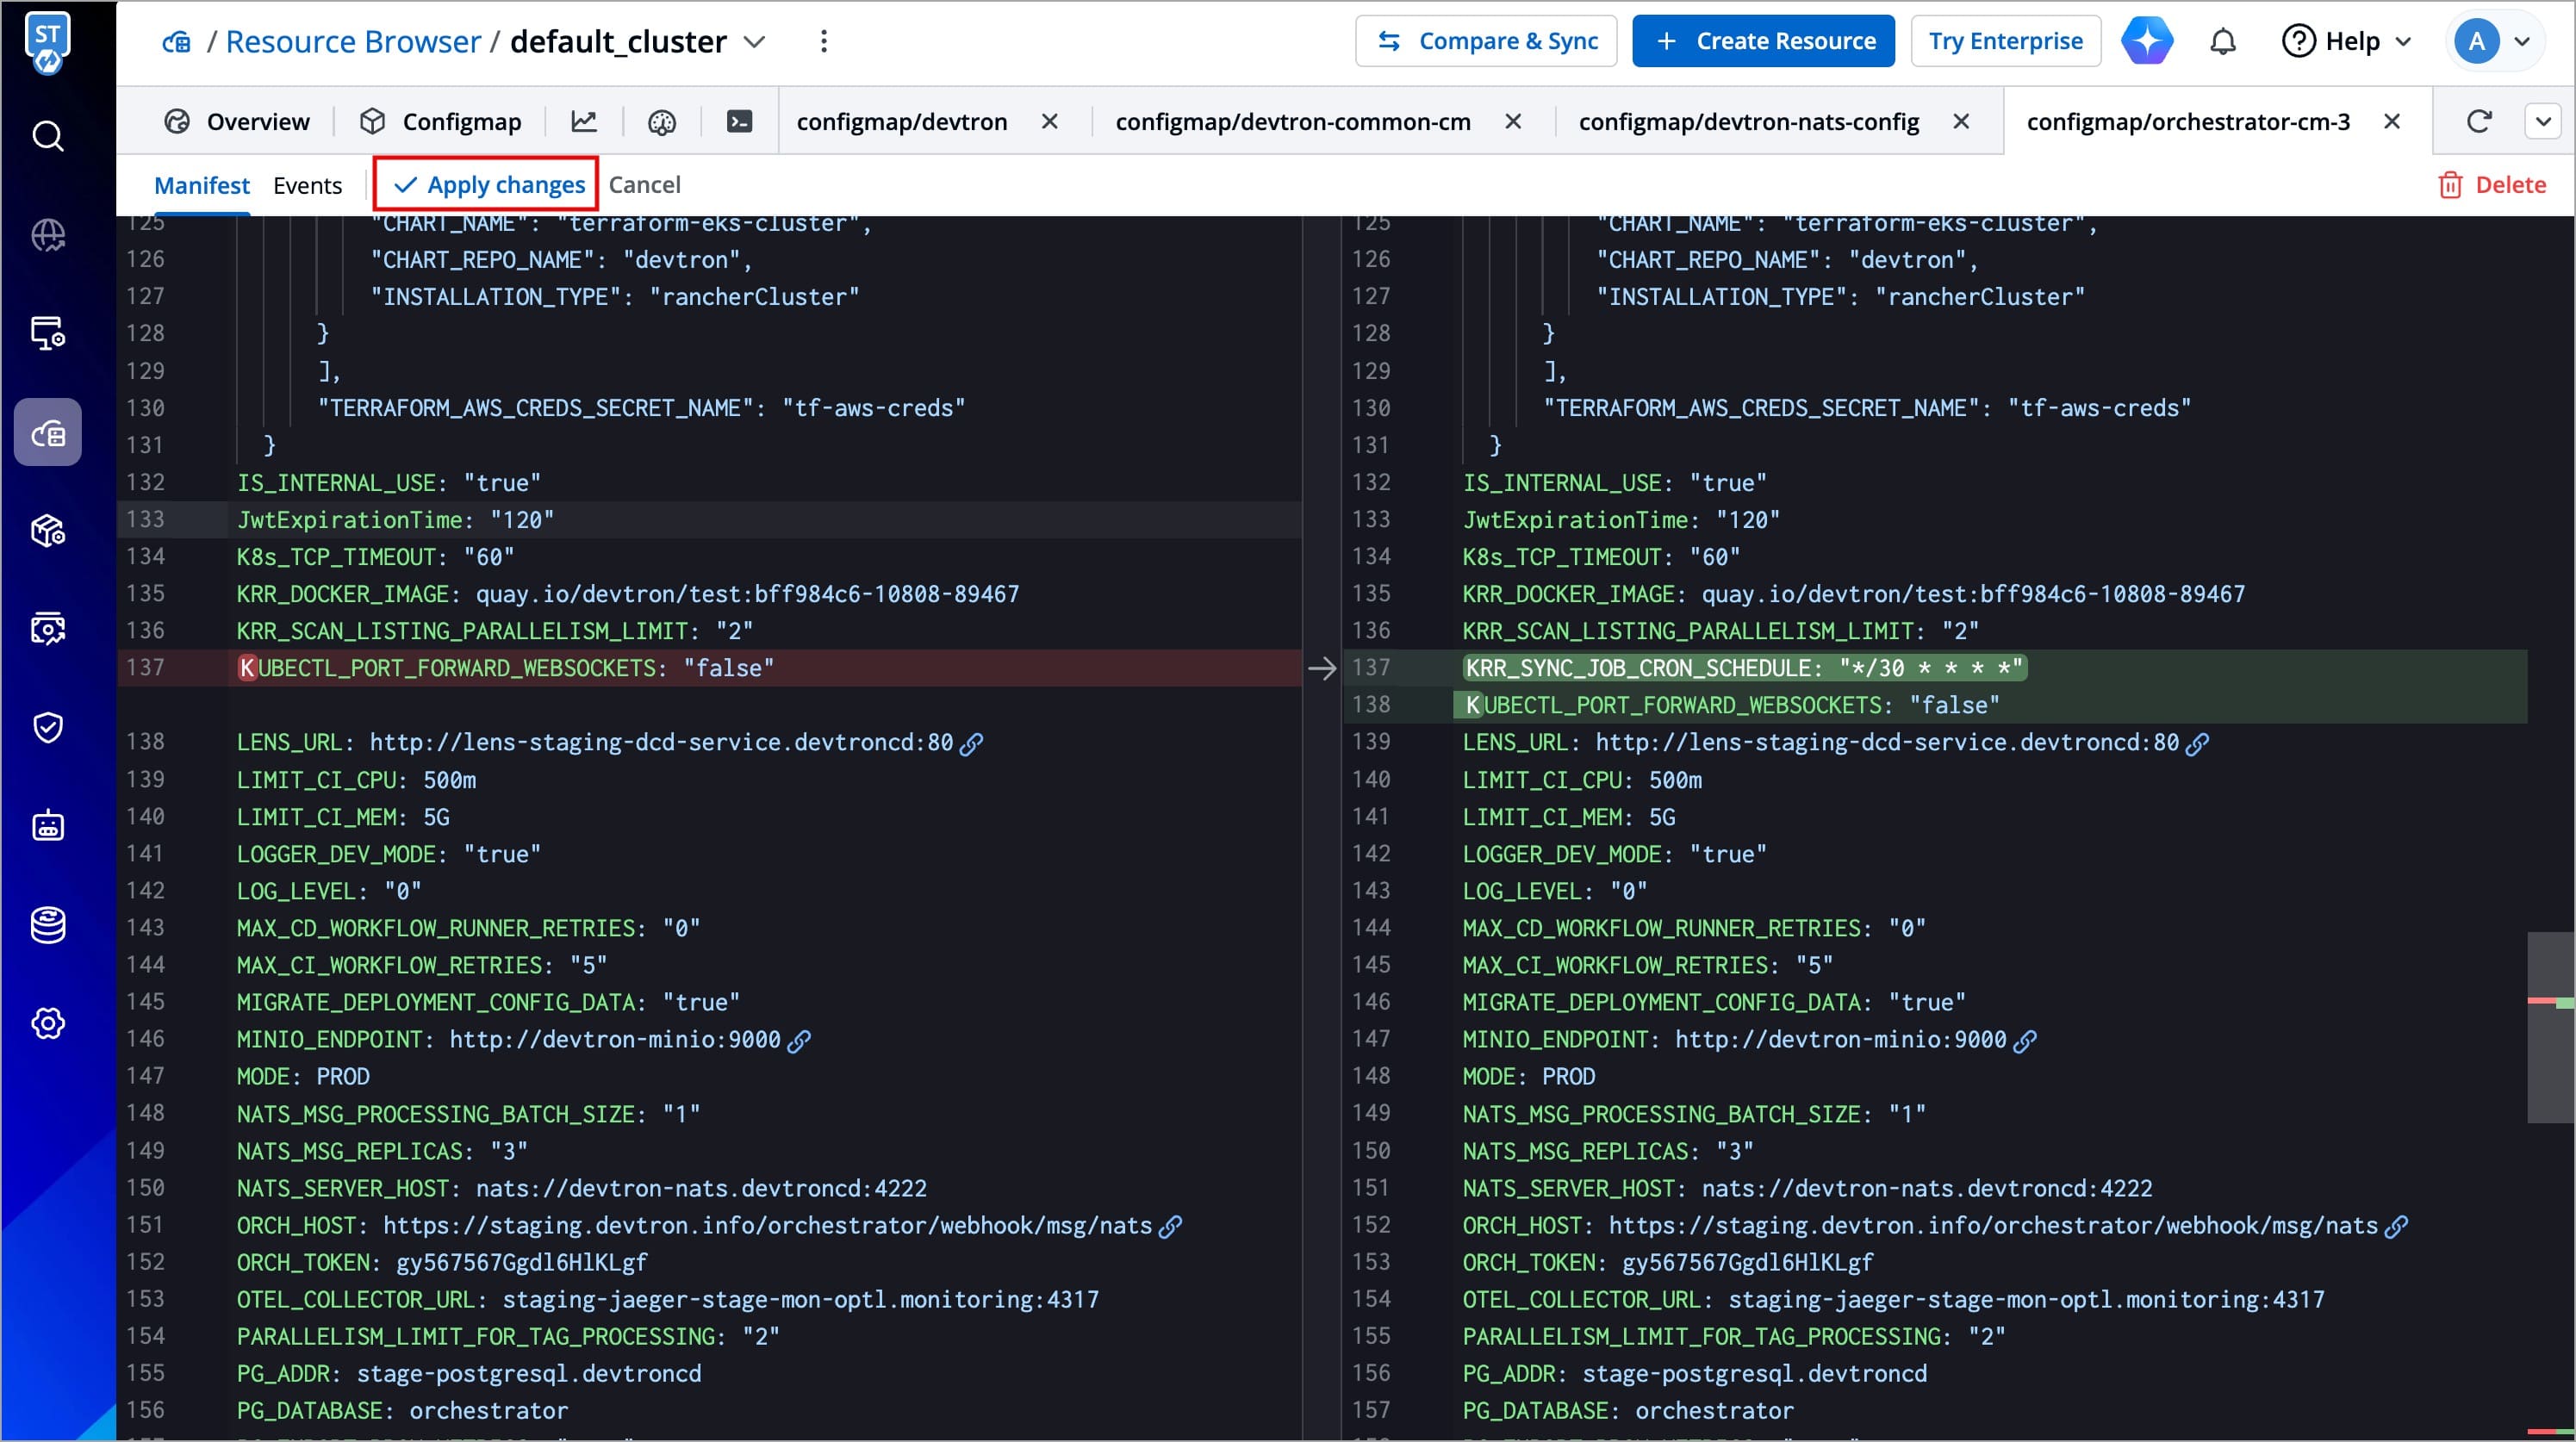Click the diff revert arrow at line 137
2576x1442 pixels.
coord(1322,668)
